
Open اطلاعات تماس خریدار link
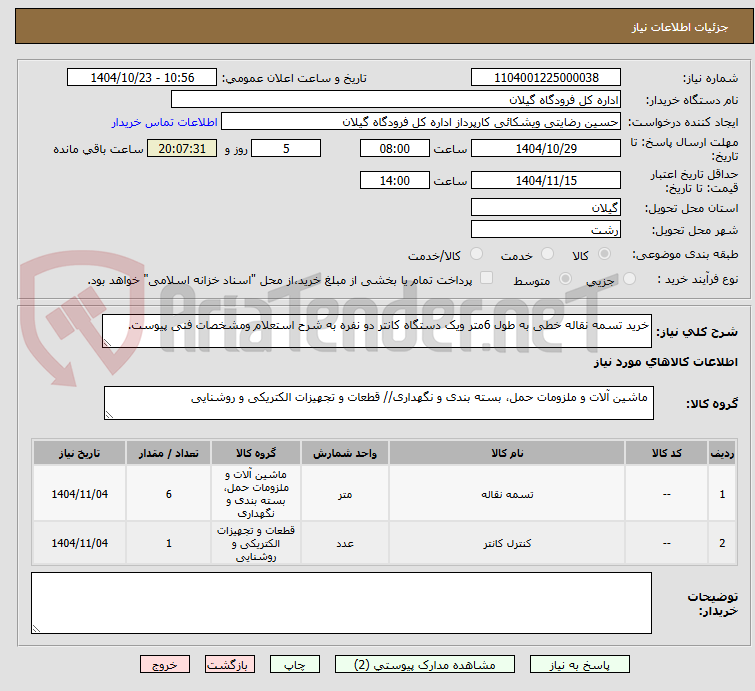(x=165, y=122)
